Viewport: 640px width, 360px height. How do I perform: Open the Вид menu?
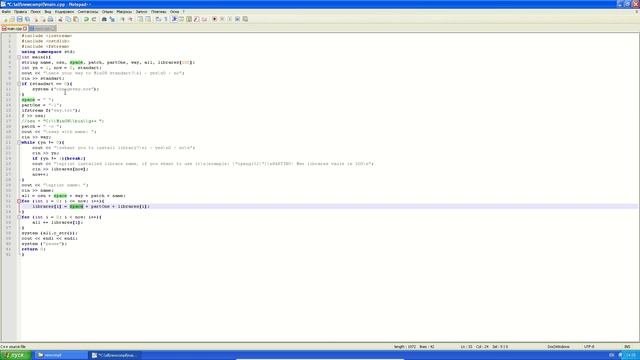pos(48,12)
